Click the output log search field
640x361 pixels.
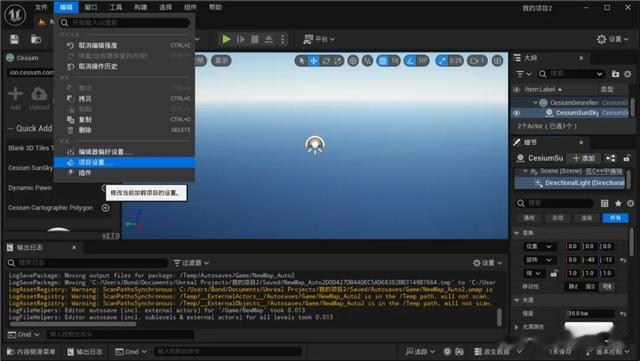88,263
